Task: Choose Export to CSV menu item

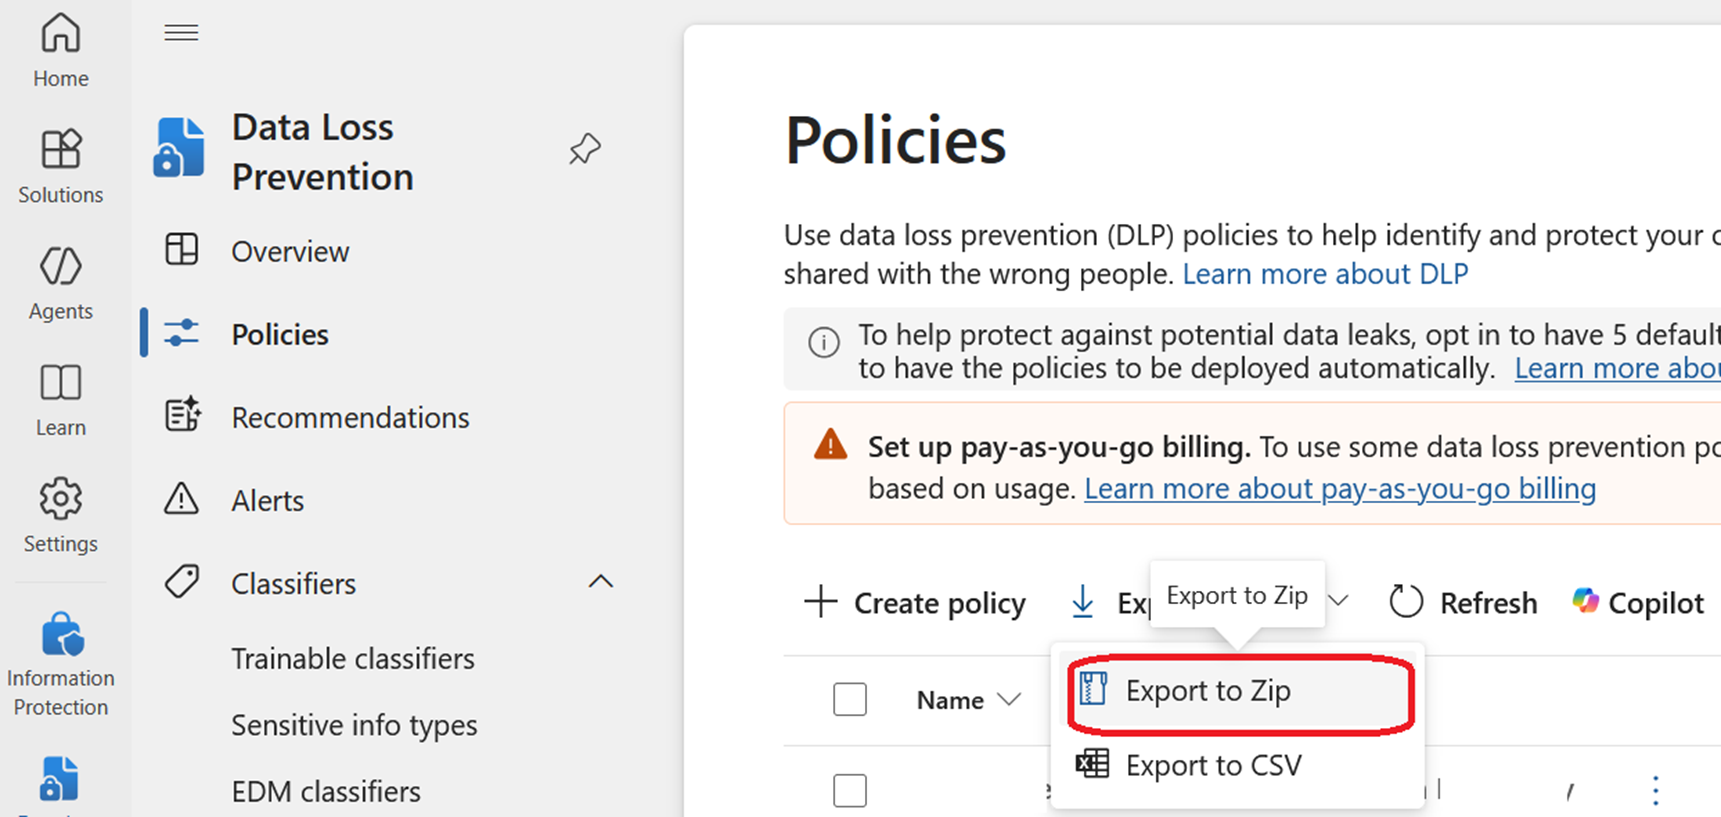Action: [1239, 765]
